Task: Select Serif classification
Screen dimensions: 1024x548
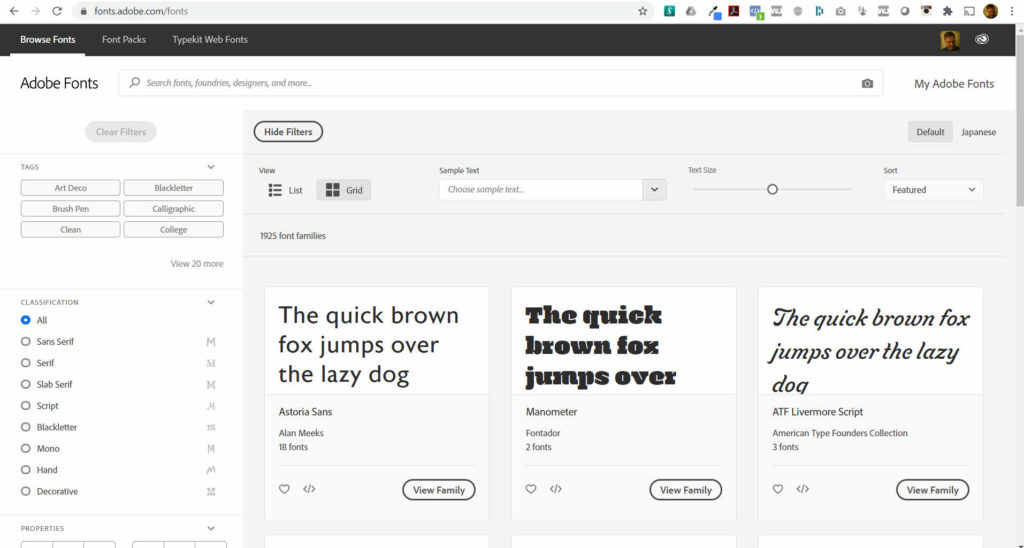Action: tap(25, 363)
